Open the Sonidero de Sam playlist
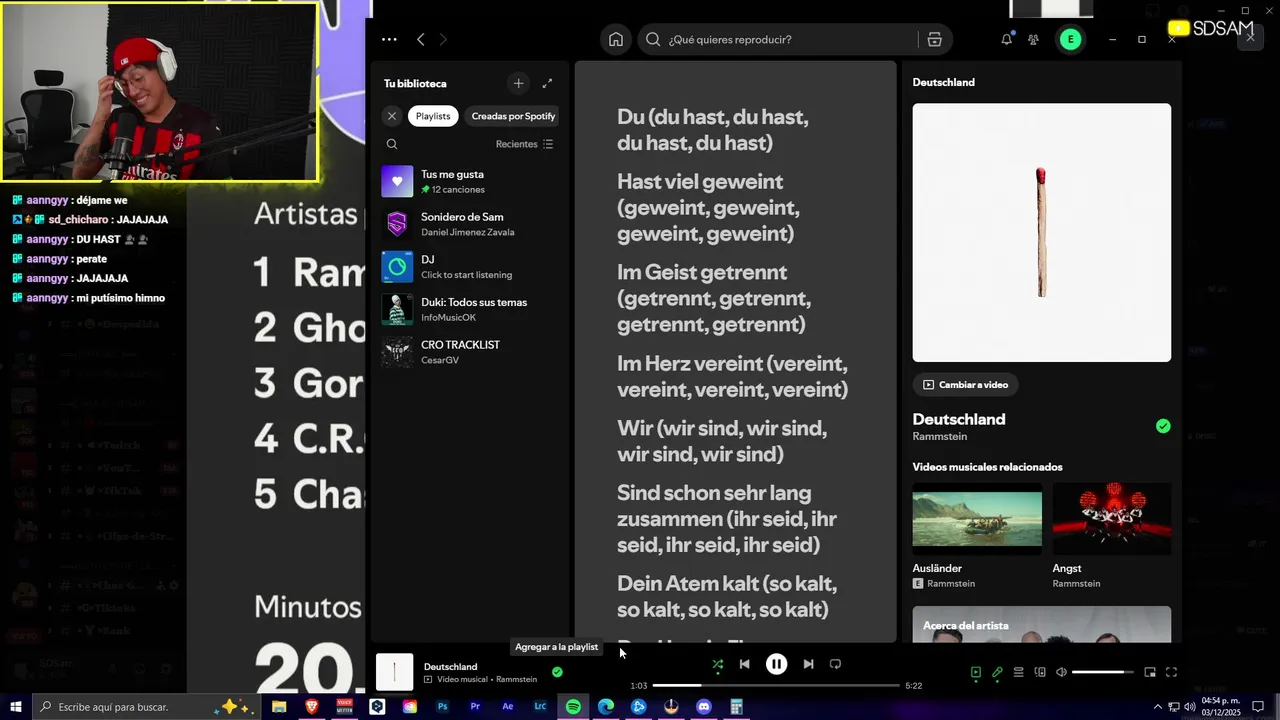 coord(470,224)
